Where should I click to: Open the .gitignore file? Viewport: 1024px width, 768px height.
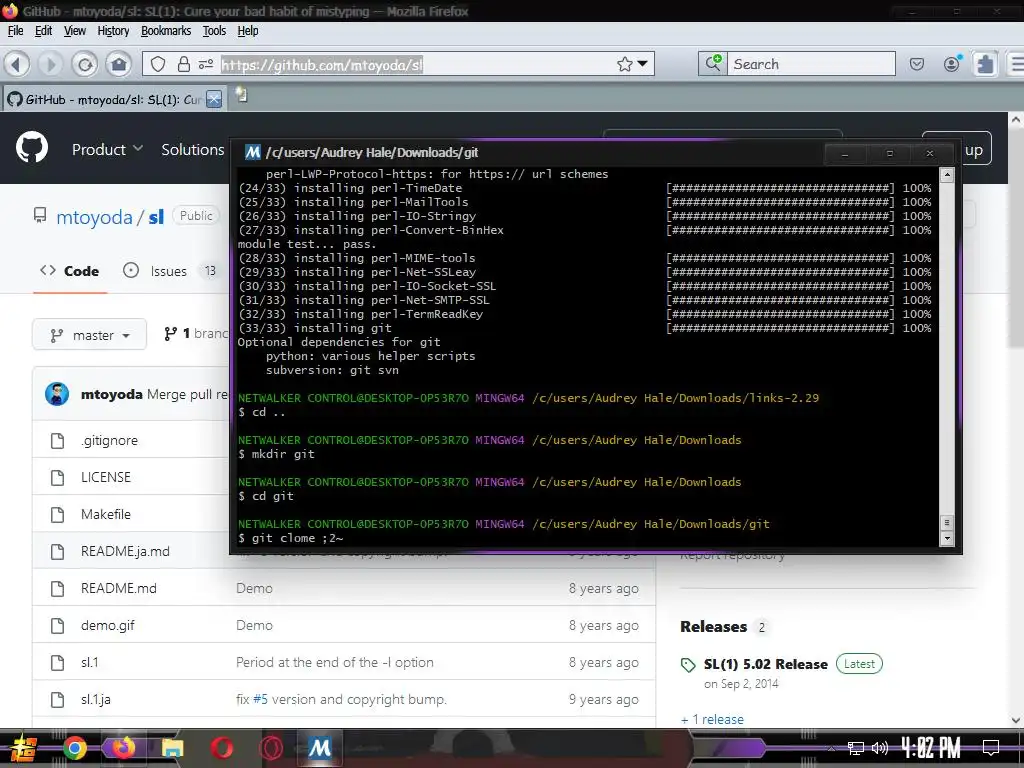click(109, 440)
